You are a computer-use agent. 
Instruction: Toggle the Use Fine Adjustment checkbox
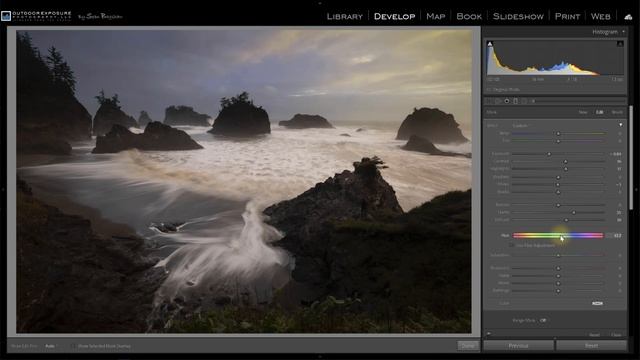(511, 245)
